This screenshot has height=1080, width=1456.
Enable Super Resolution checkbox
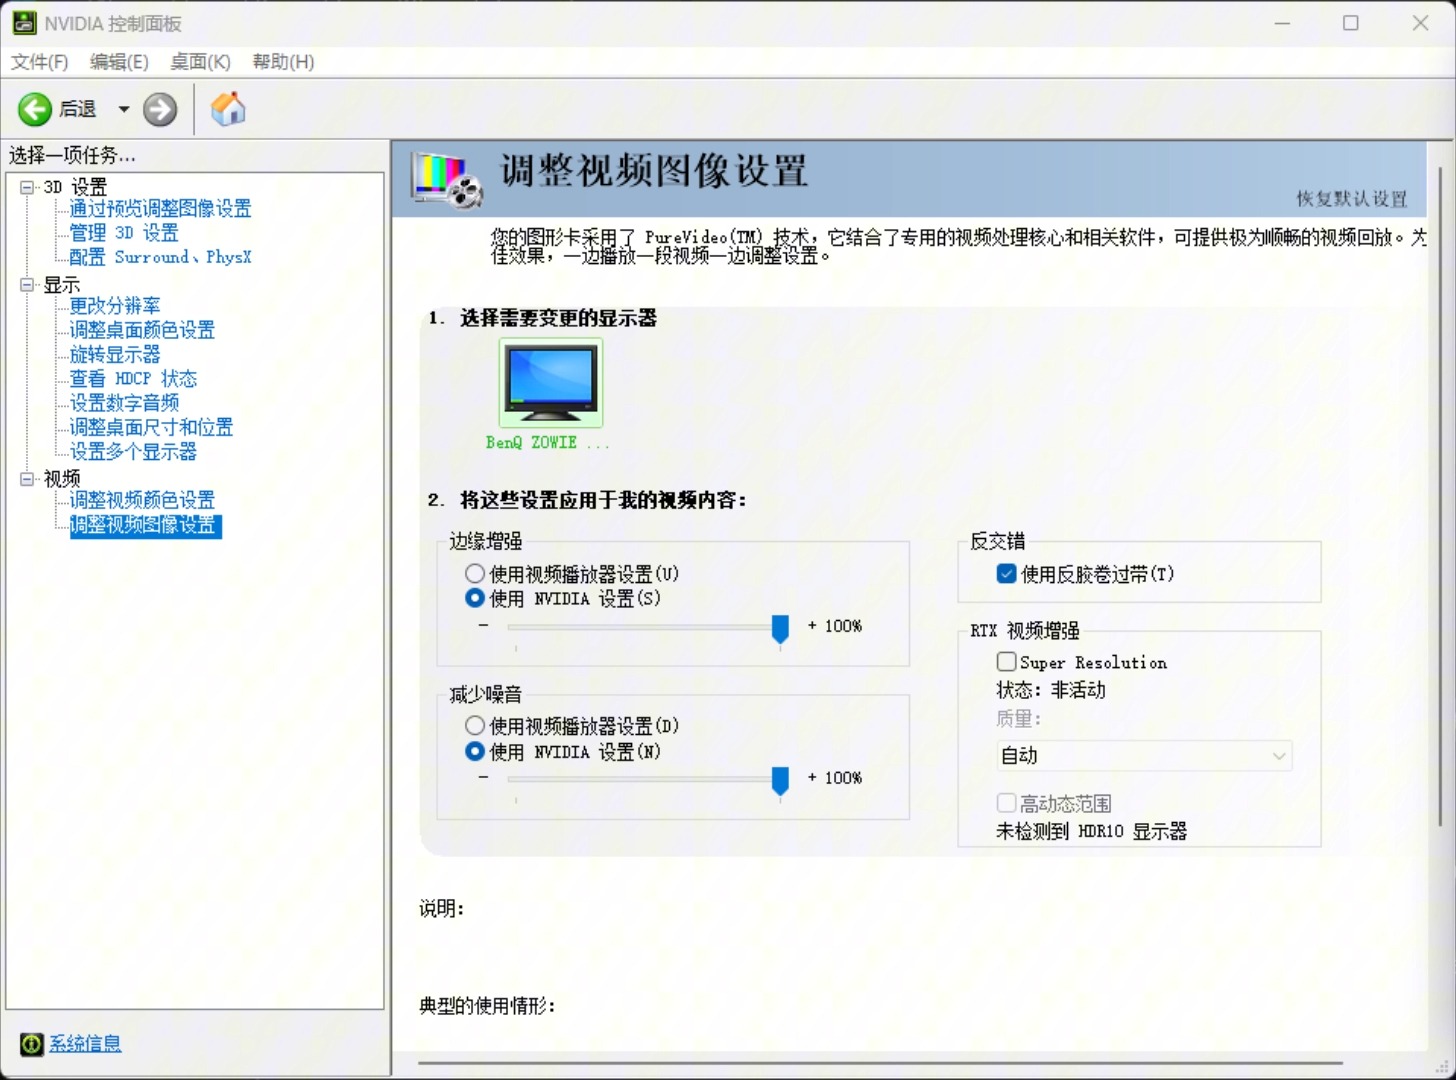pos(1007,662)
